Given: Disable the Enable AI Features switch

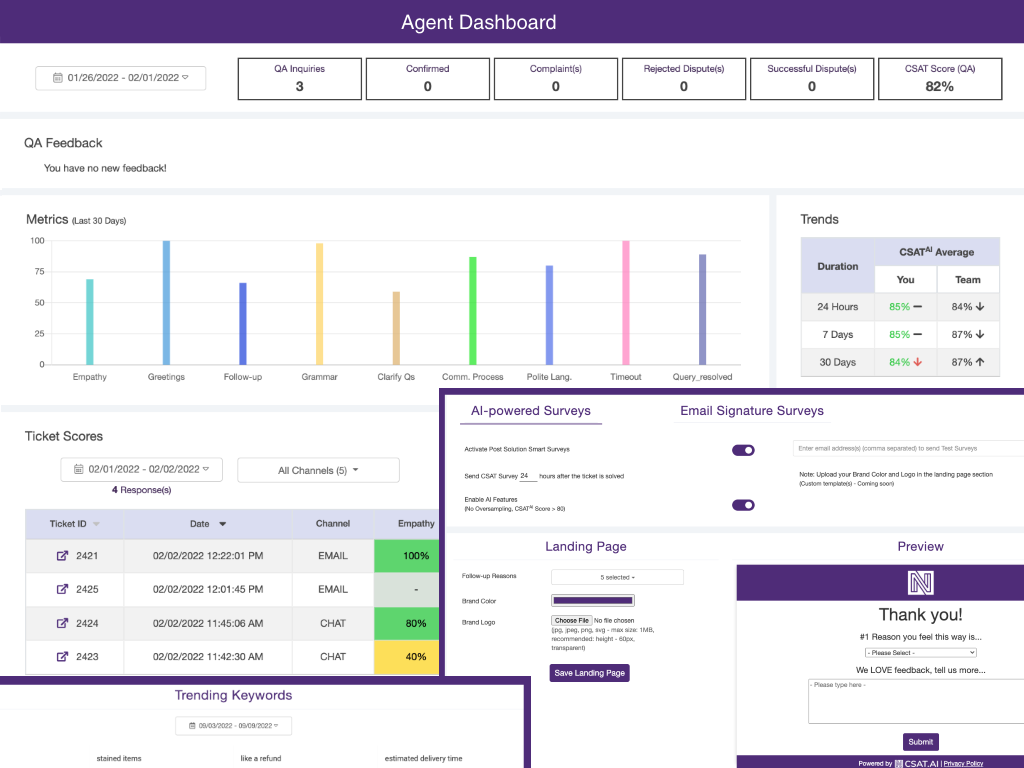Looking at the screenshot, I should point(743,505).
